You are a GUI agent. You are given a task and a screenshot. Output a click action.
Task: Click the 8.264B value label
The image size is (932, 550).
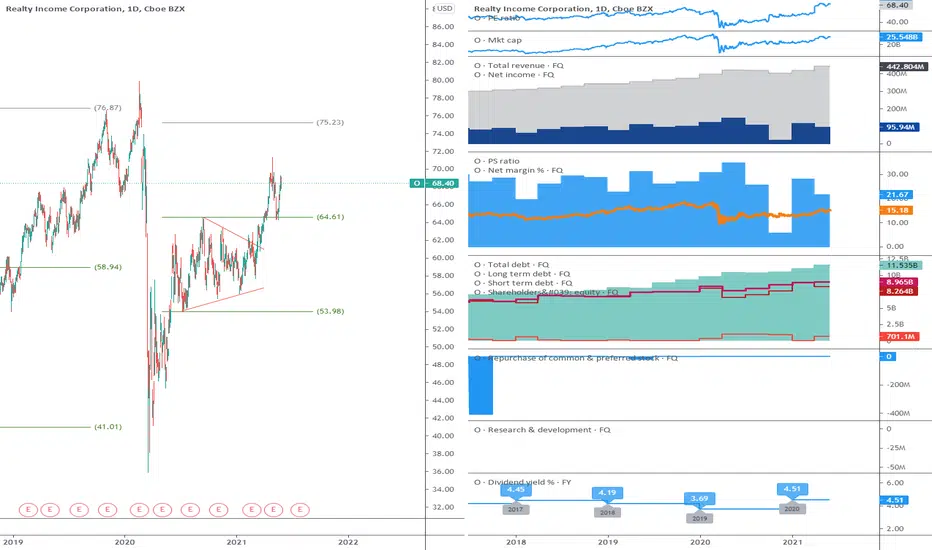(x=899, y=291)
